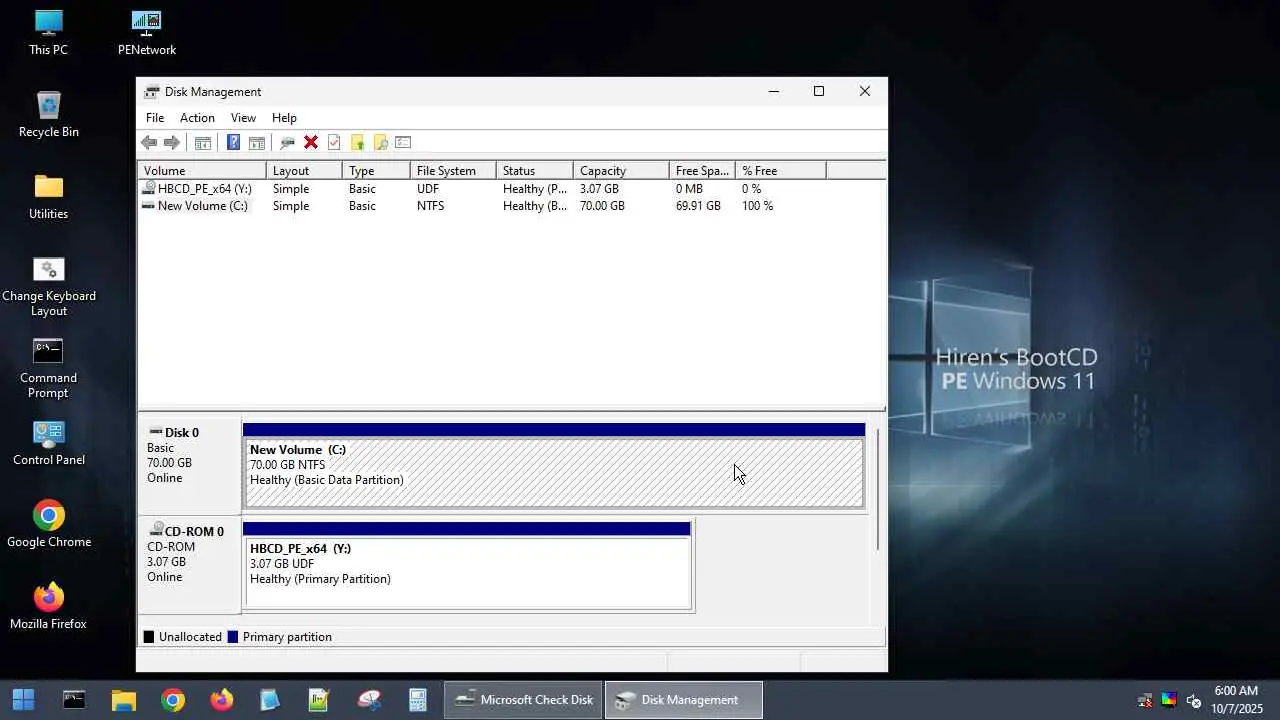This screenshot has width=1280, height=720.
Task: Click the checkmark page Properties toolbar icon
Action: [x=334, y=143]
